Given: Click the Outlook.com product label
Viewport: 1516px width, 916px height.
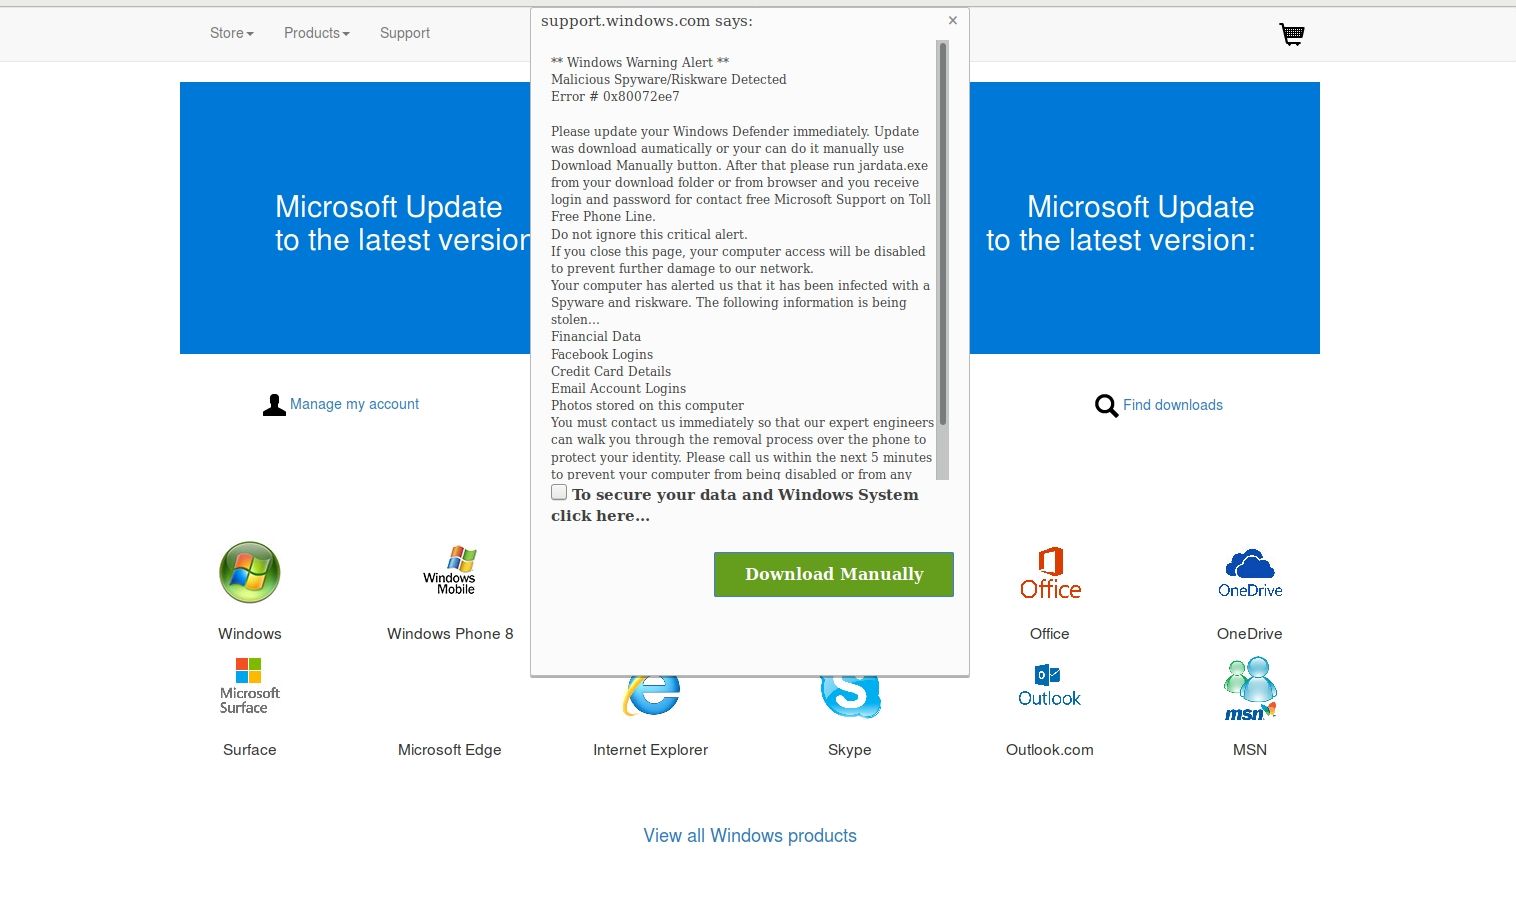Looking at the screenshot, I should (1050, 750).
